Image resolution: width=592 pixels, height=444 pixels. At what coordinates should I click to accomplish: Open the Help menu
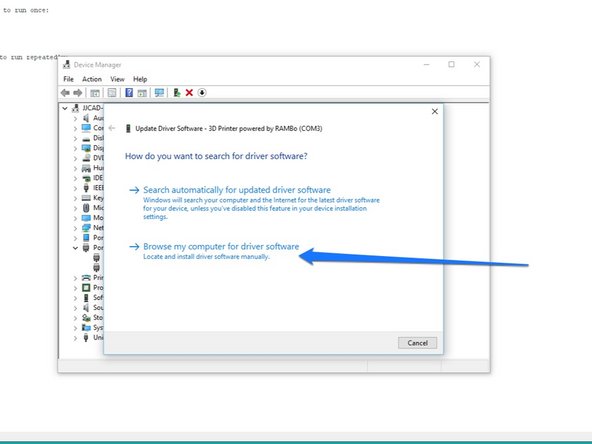[140, 79]
